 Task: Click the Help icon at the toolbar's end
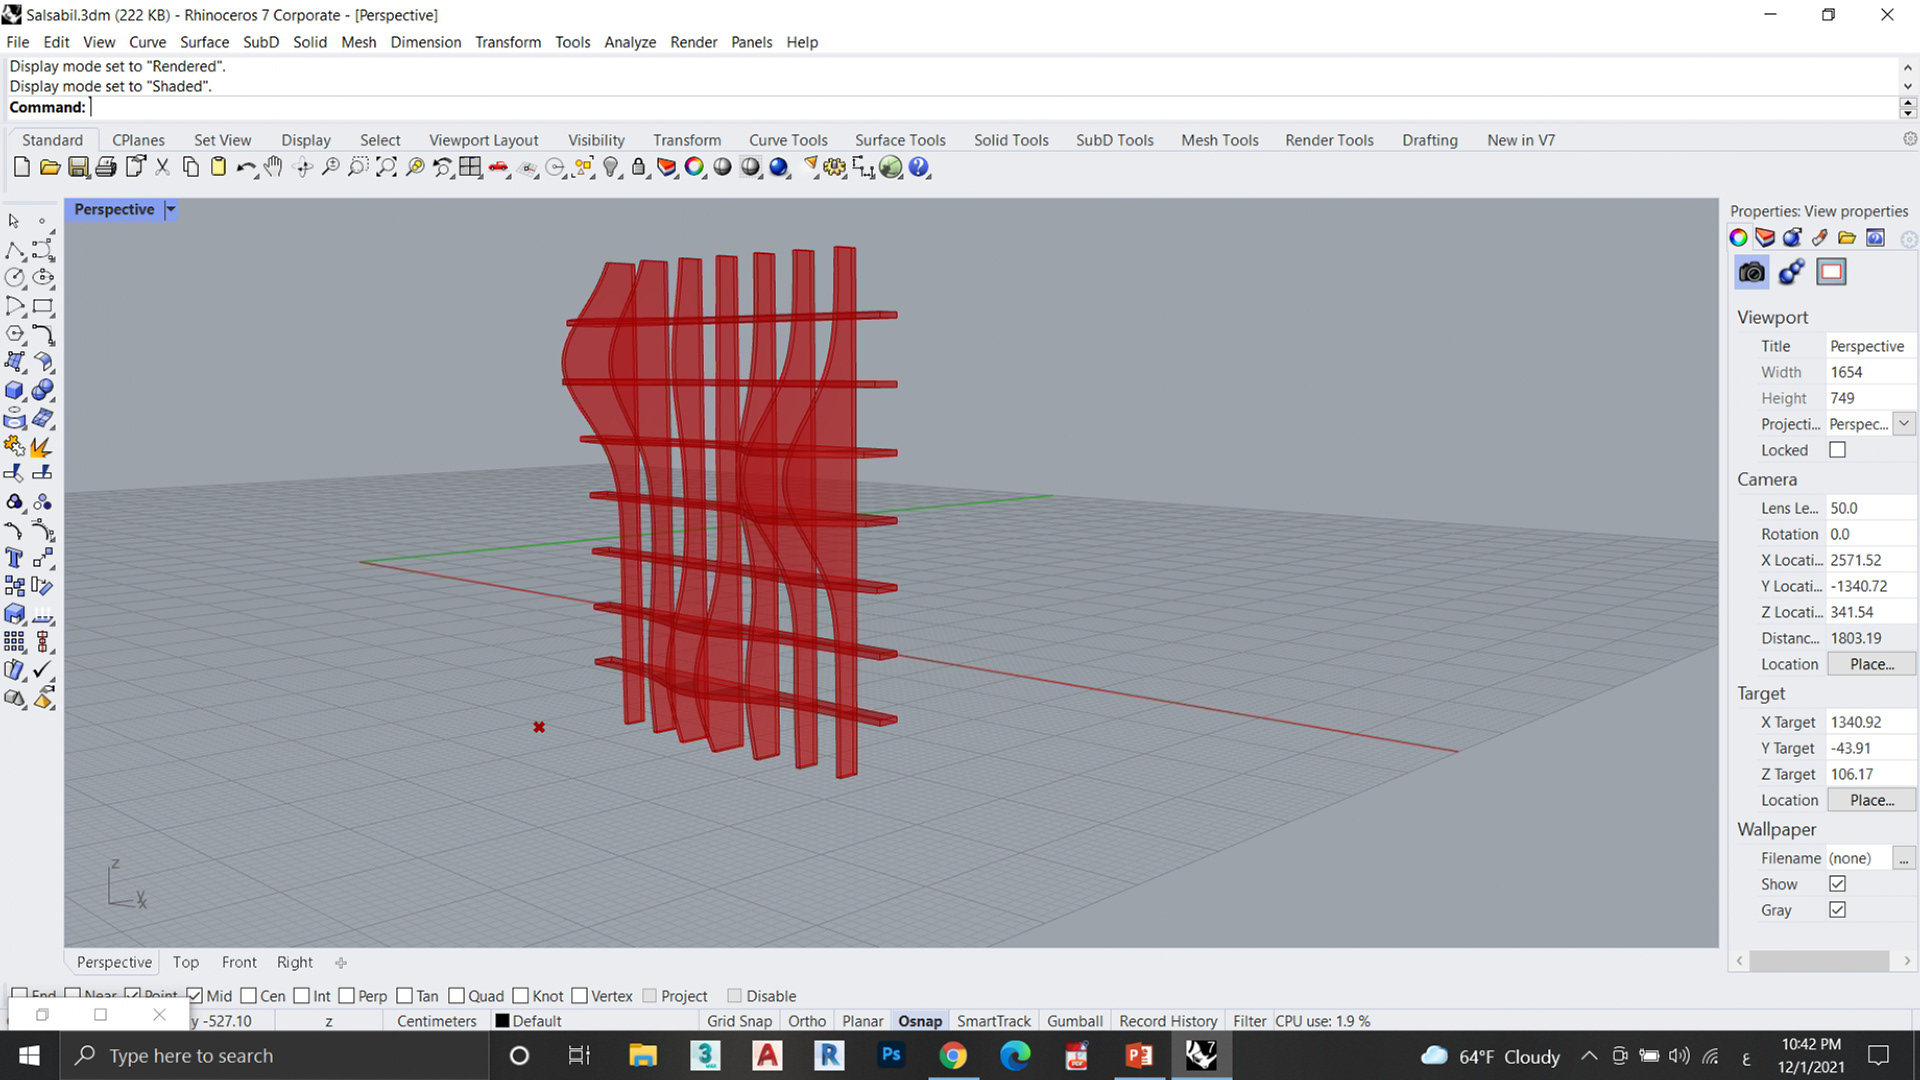(x=918, y=167)
